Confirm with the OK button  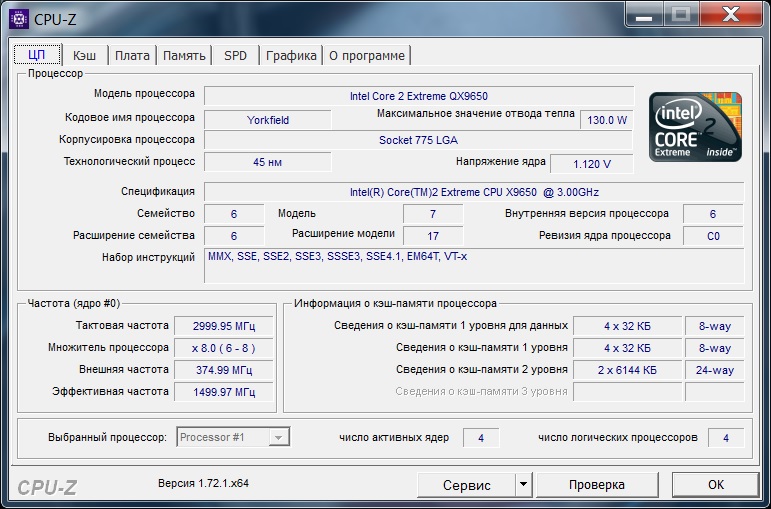pyautogui.click(x=715, y=485)
